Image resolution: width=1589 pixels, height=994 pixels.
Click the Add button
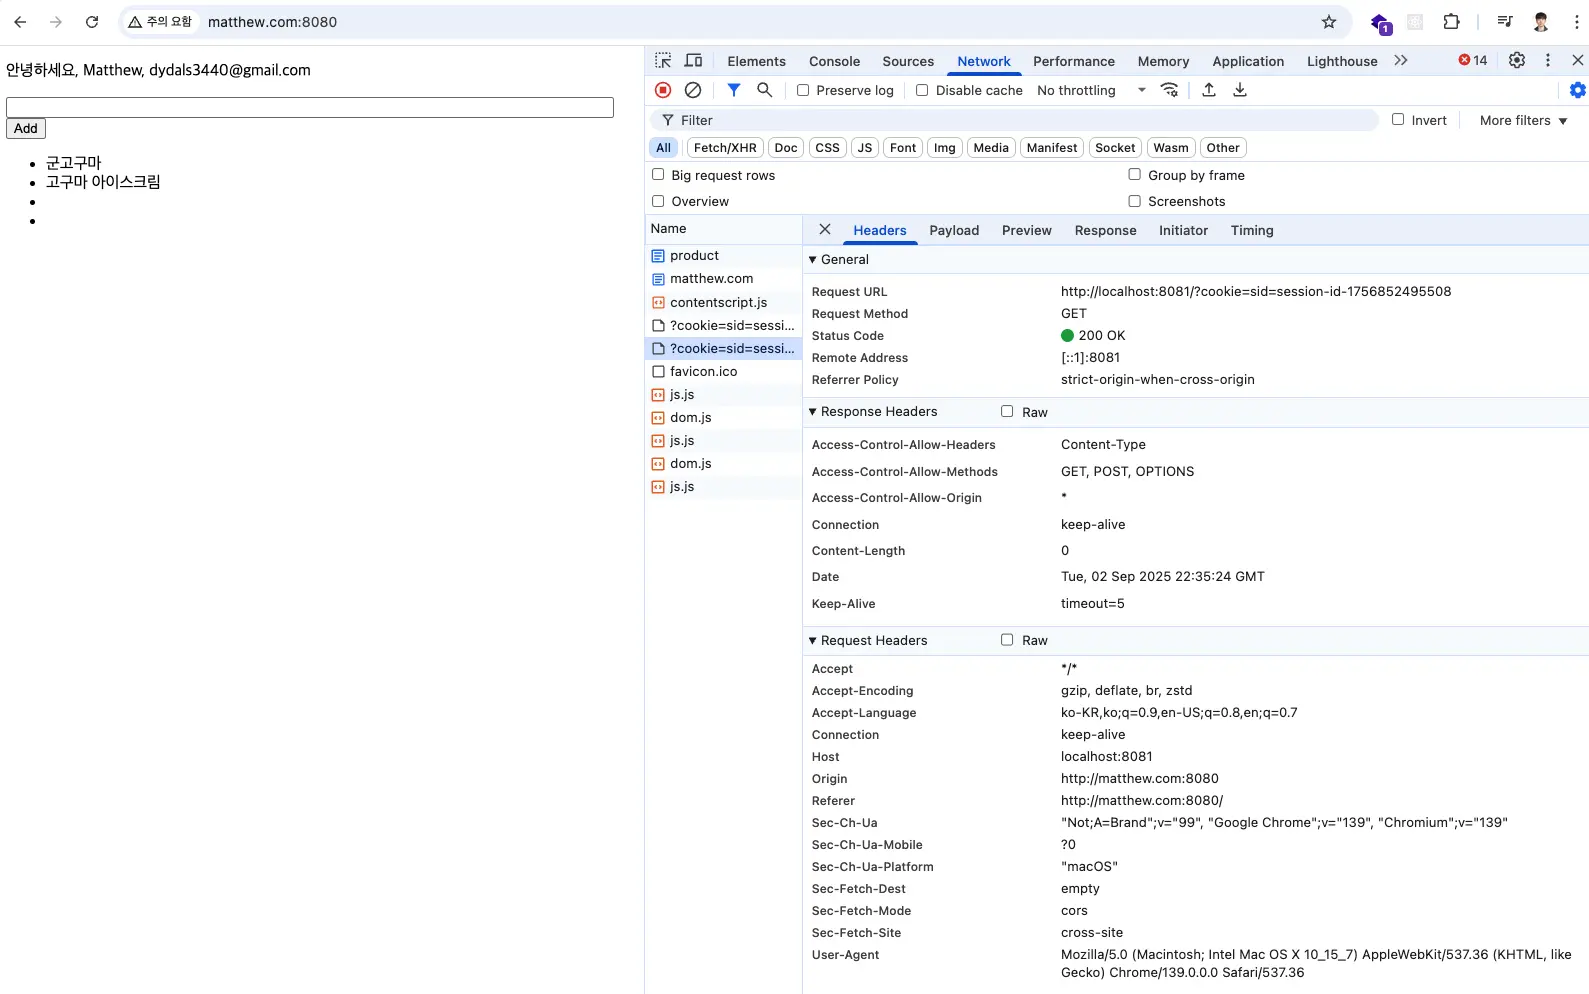pyautogui.click(x=26, y=129)
